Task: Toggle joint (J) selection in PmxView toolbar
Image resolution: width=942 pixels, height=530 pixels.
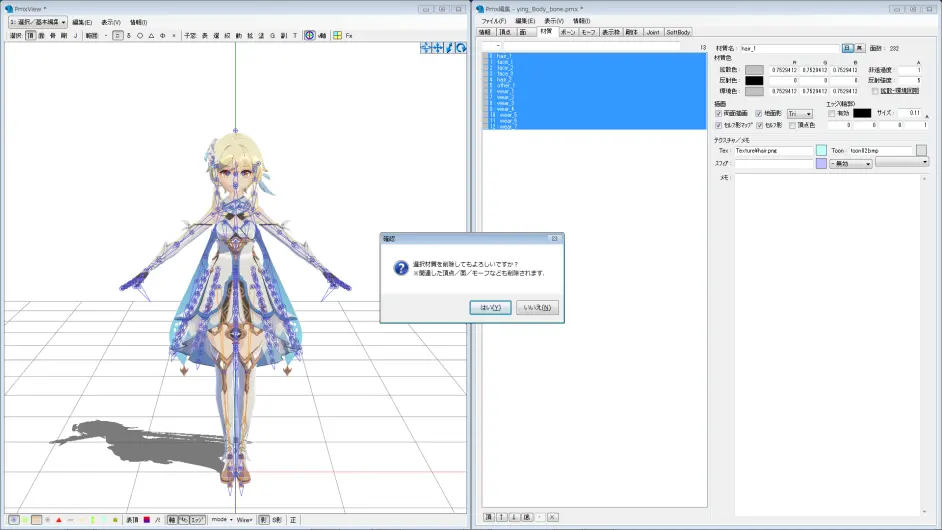Action: pos(76,35)
